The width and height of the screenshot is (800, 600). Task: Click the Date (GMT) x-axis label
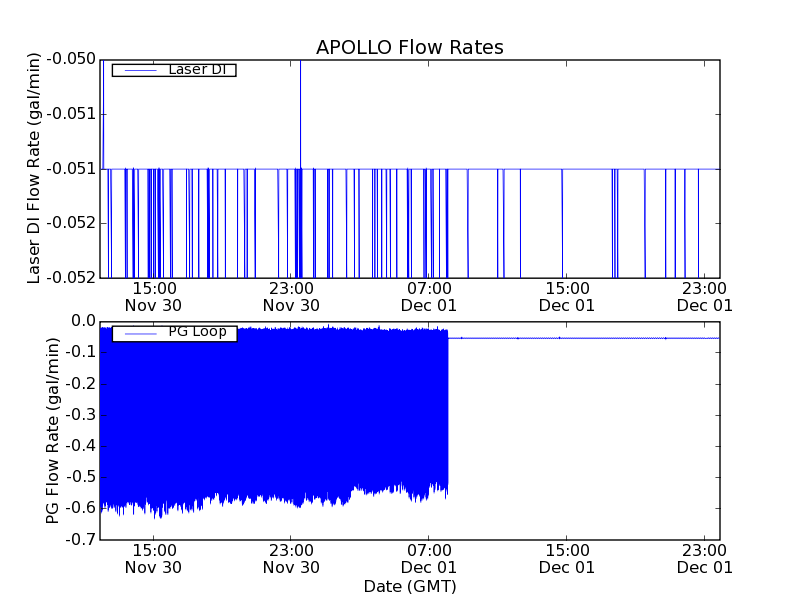click(x=409, y=586)
